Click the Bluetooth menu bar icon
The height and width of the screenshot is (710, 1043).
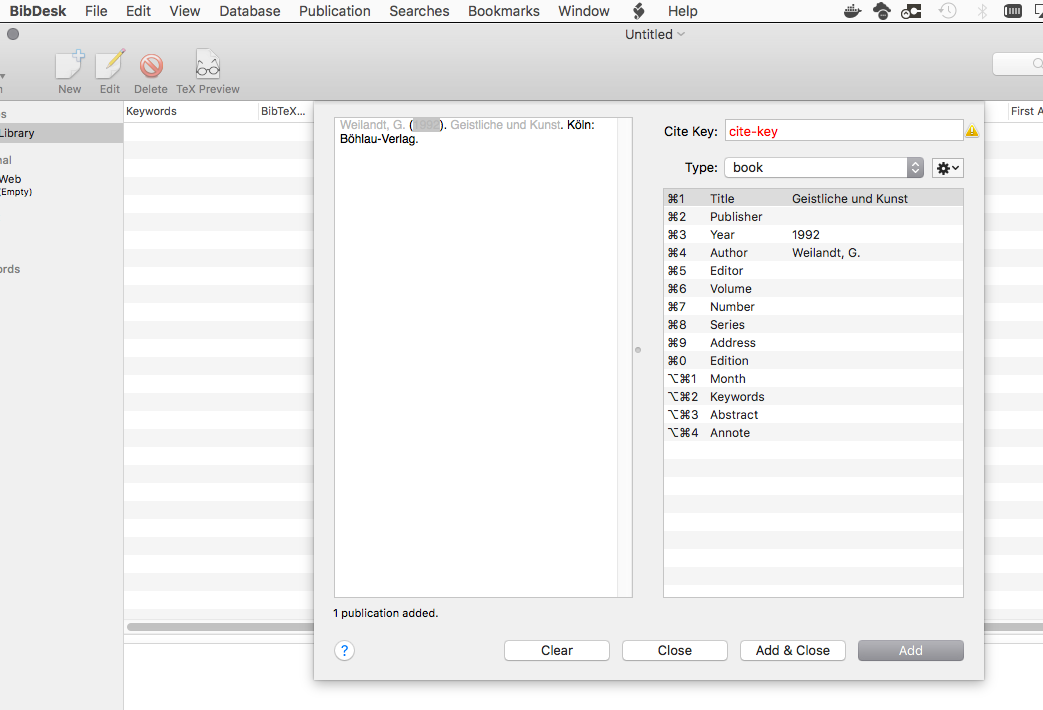click(x=981, y=11)
